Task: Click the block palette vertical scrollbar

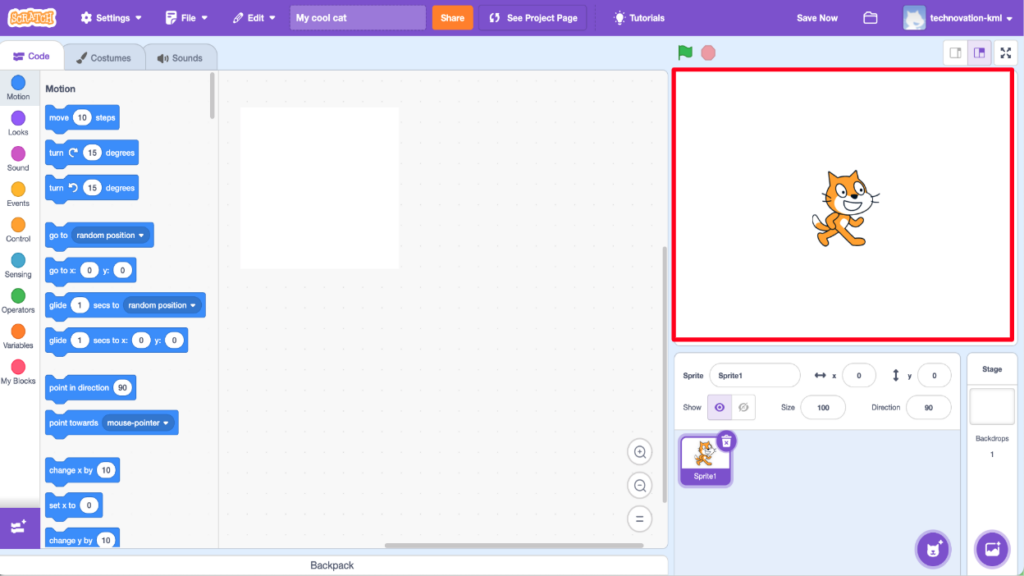Action: point(212,95)
